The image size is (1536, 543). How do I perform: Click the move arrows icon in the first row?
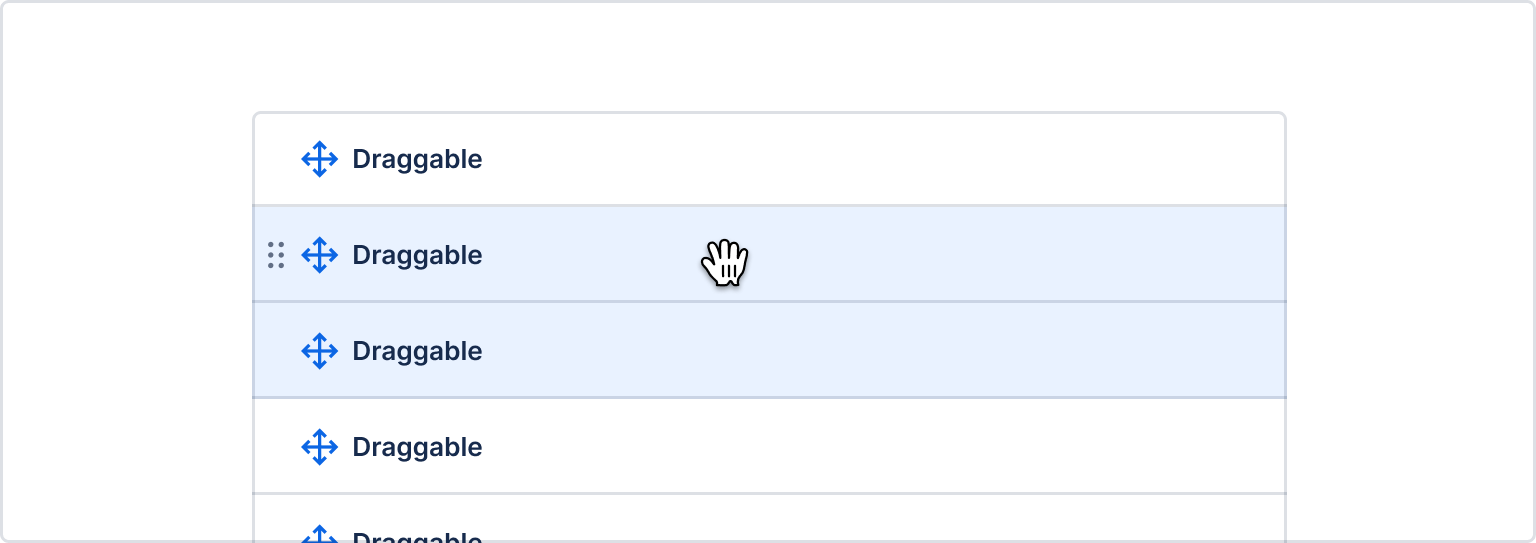coord(319,159)
